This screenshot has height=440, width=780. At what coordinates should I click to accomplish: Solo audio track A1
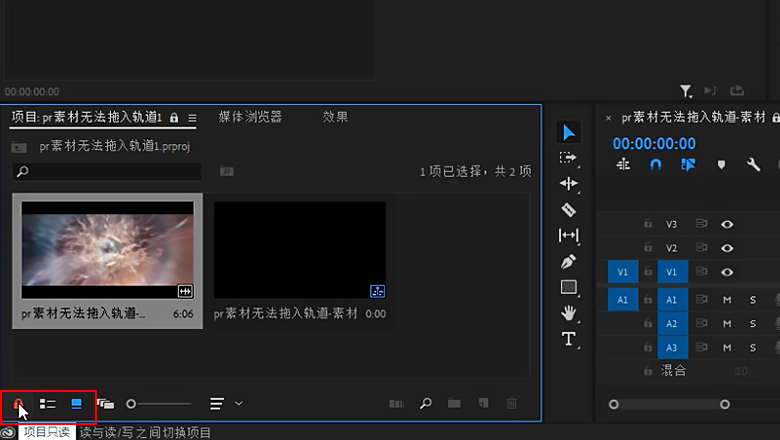click(753, 300)
